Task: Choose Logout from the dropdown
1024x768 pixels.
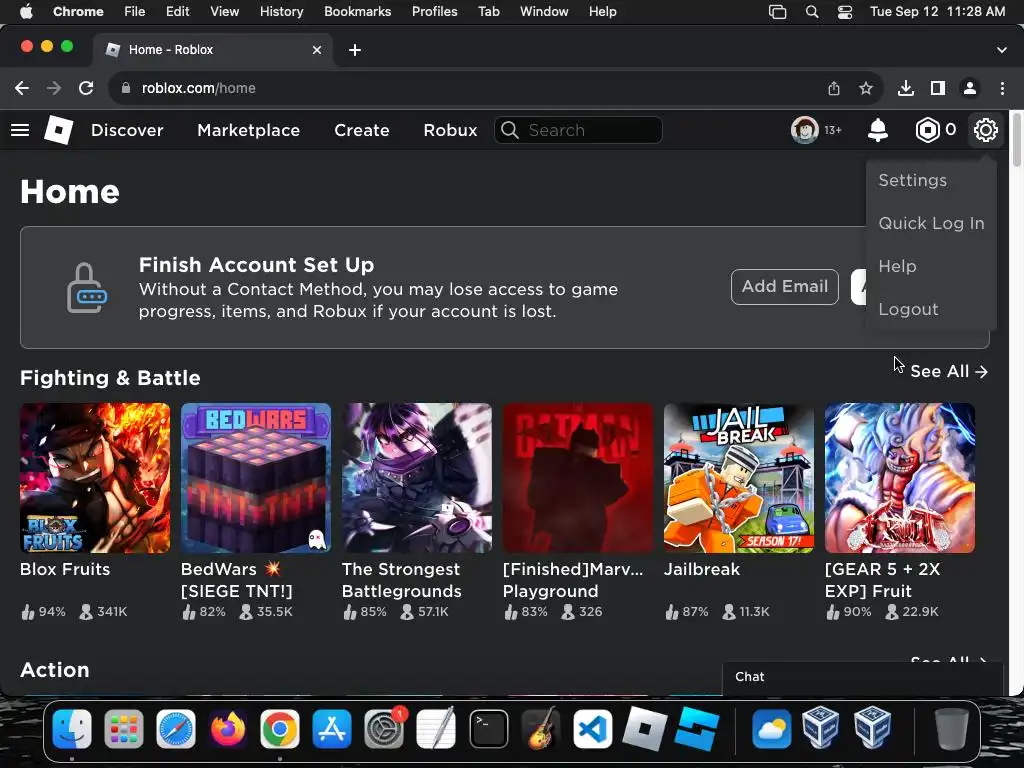Action: coord(908,310)
